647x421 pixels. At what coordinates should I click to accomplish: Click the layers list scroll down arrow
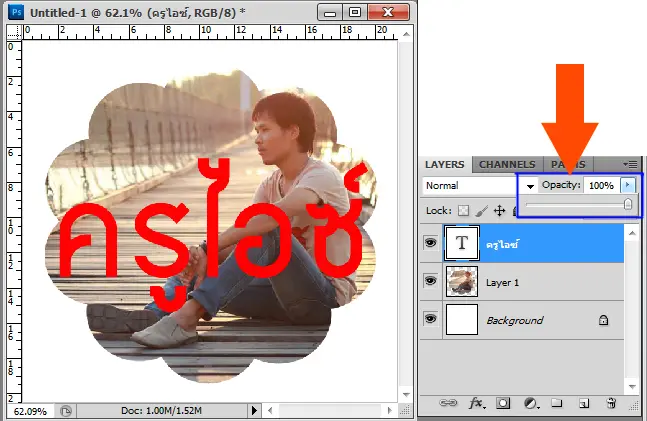pyautogui.click(x=632, y=387)
